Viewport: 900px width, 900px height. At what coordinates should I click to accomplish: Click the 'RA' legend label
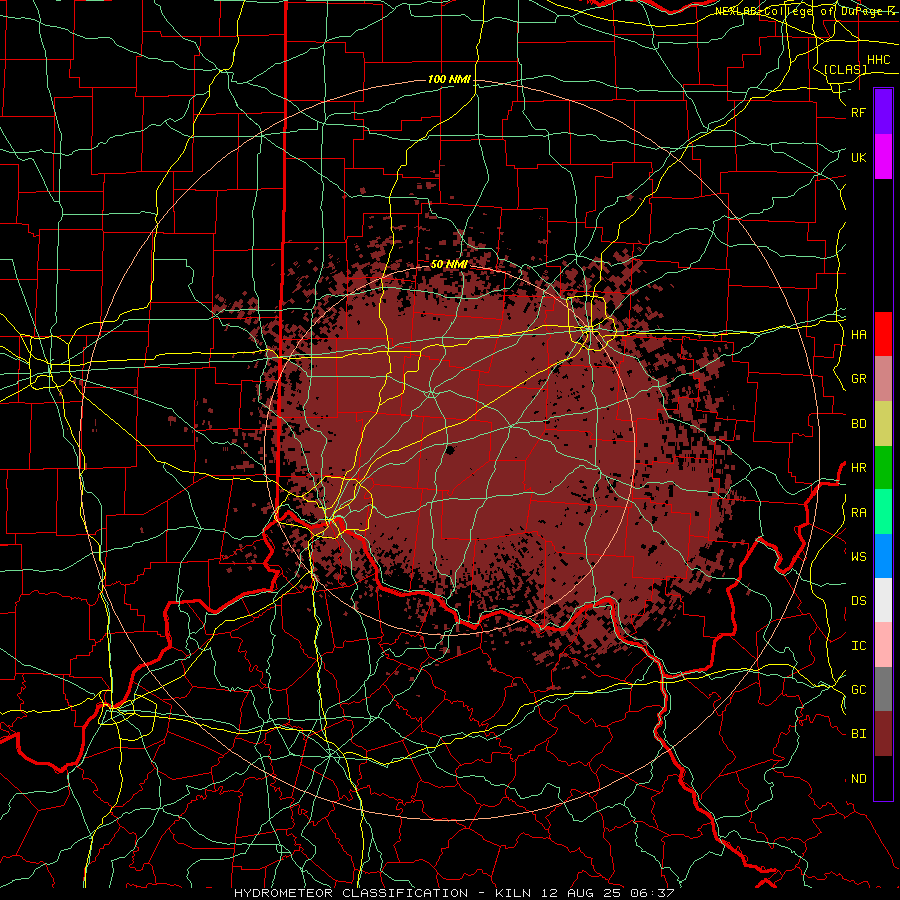point(858,513)
